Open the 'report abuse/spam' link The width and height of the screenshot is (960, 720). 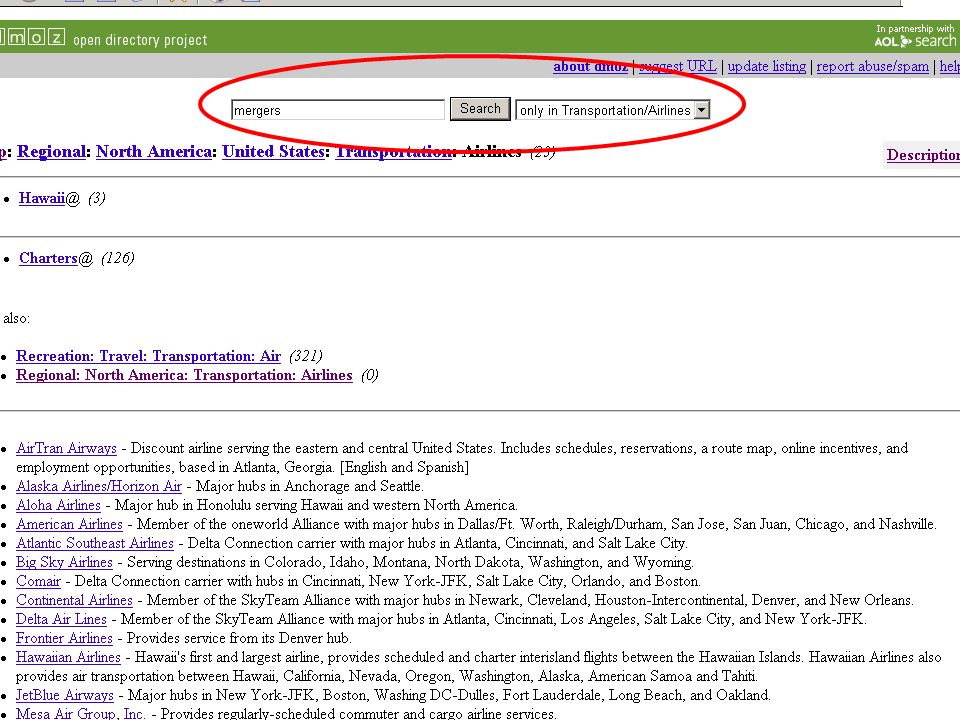coord(872,66)
